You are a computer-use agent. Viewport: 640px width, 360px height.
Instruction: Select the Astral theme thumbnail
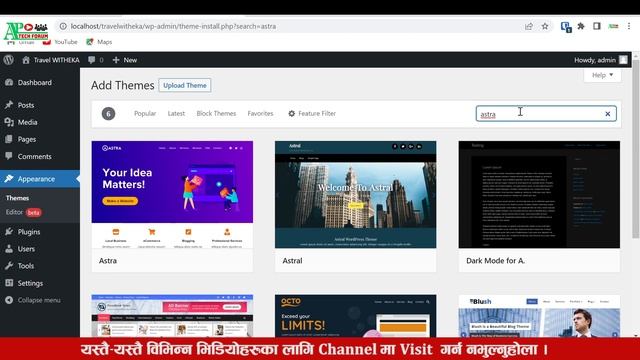[x=356, y=195]
